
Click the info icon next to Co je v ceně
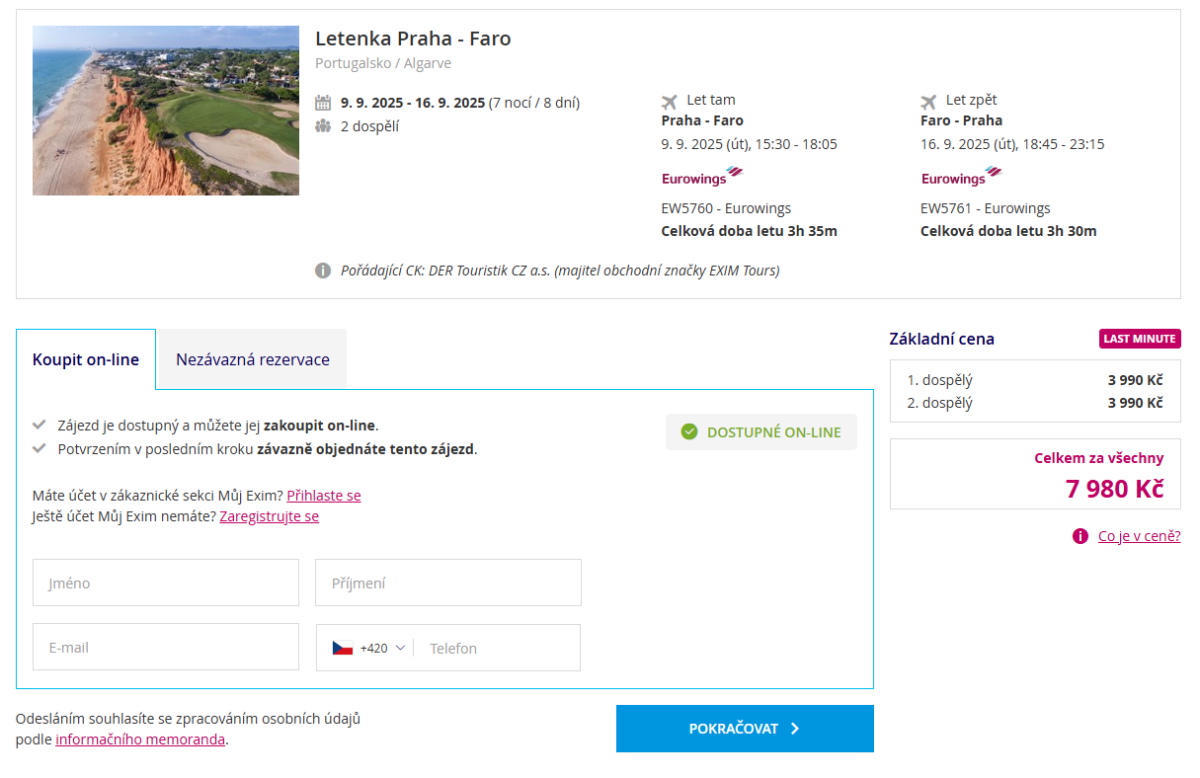click(1080, 536)
